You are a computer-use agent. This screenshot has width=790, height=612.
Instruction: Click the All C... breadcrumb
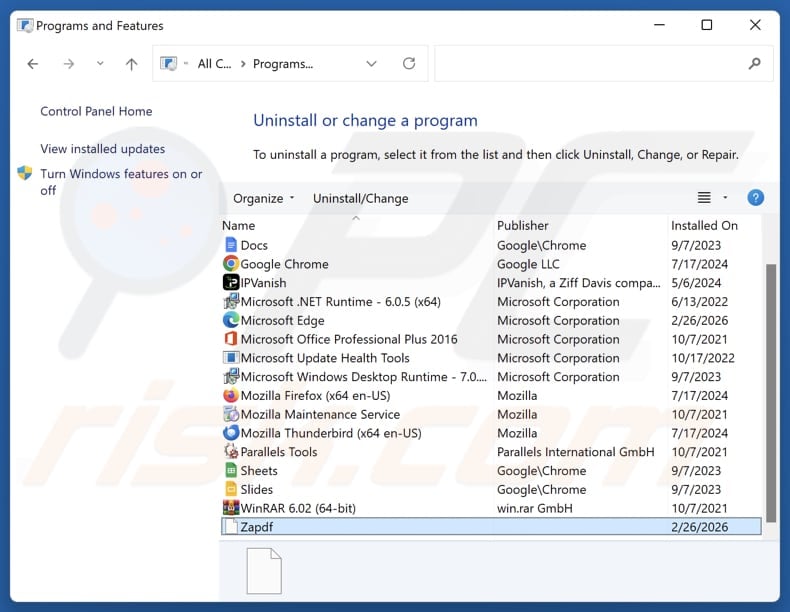point(214,64)
